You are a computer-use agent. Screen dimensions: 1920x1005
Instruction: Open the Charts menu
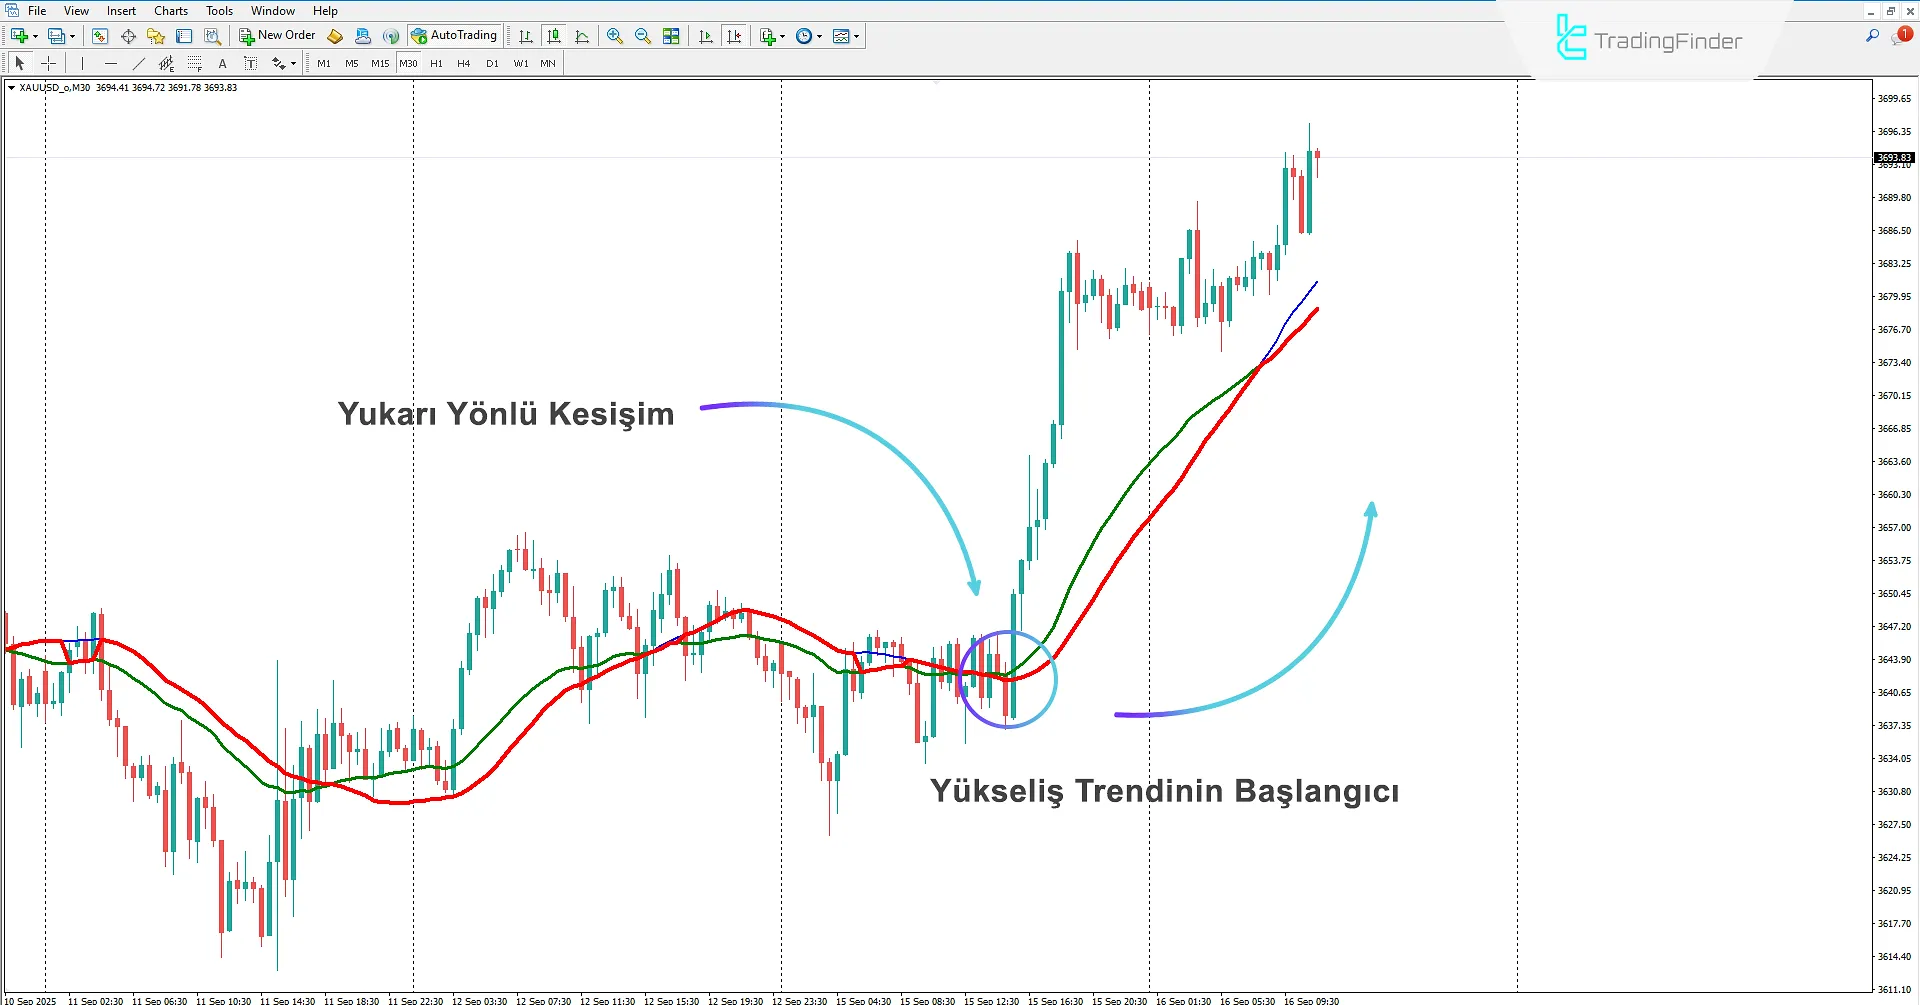(170, 10)
